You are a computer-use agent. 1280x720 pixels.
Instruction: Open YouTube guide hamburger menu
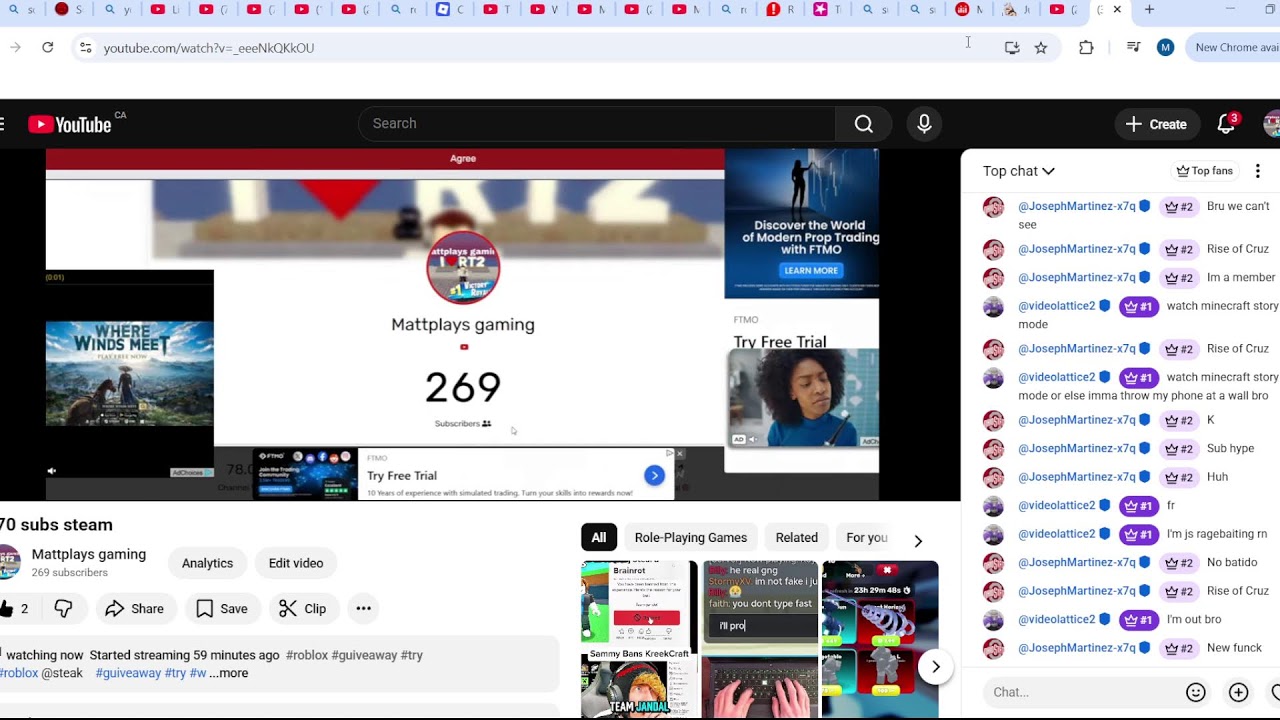tap(2, 124)
